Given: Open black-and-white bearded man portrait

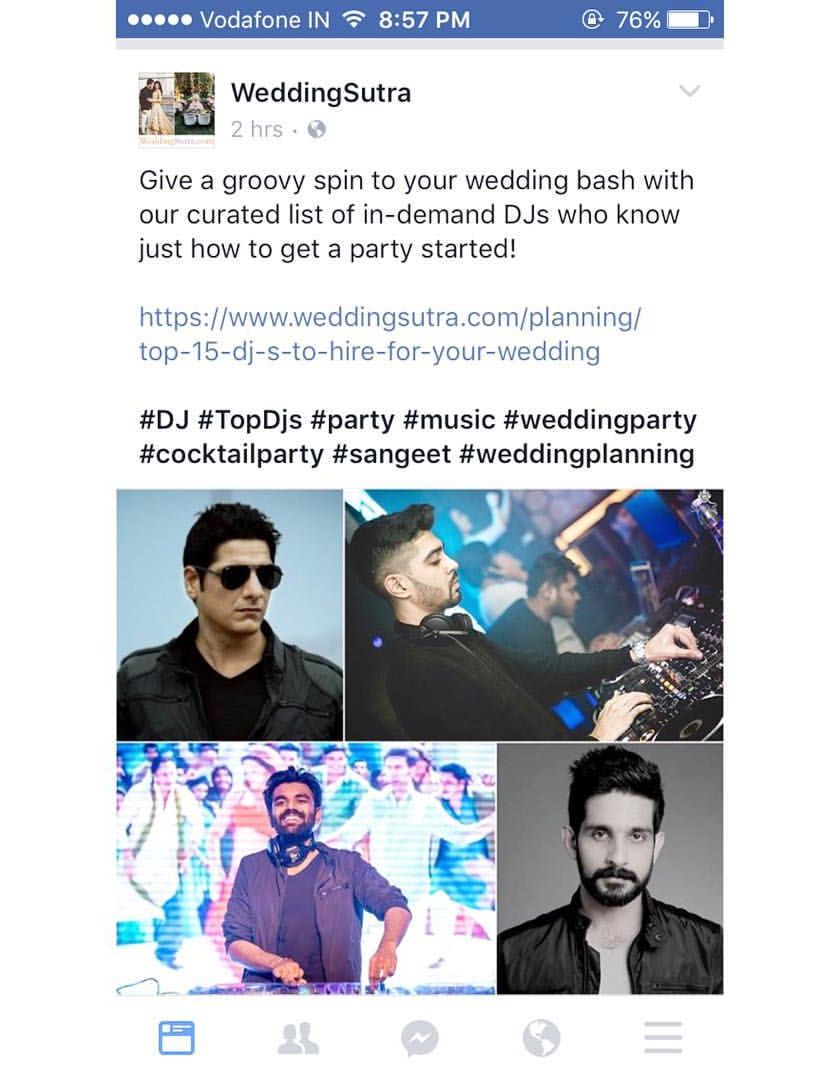Looking at the screenshot, I should coord(610,869).
